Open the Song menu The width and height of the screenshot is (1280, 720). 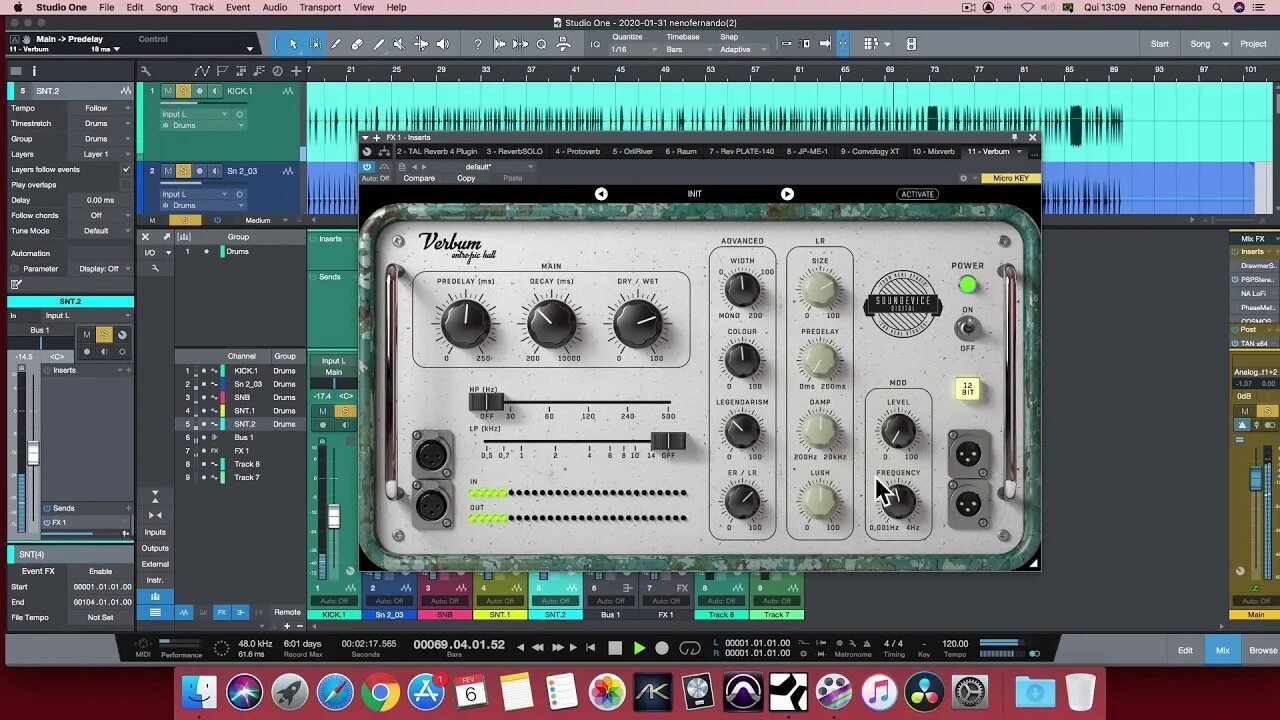(166, 7)
